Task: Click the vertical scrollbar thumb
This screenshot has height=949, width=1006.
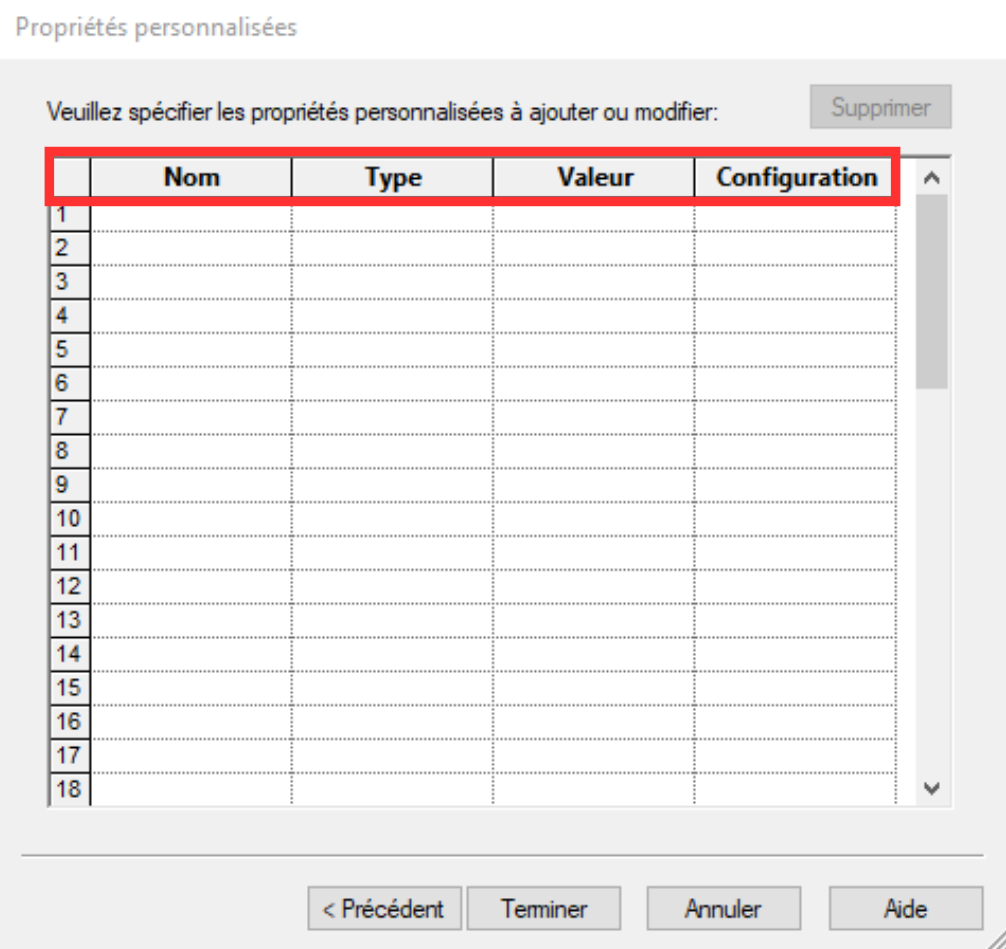Action: point(931,290)
